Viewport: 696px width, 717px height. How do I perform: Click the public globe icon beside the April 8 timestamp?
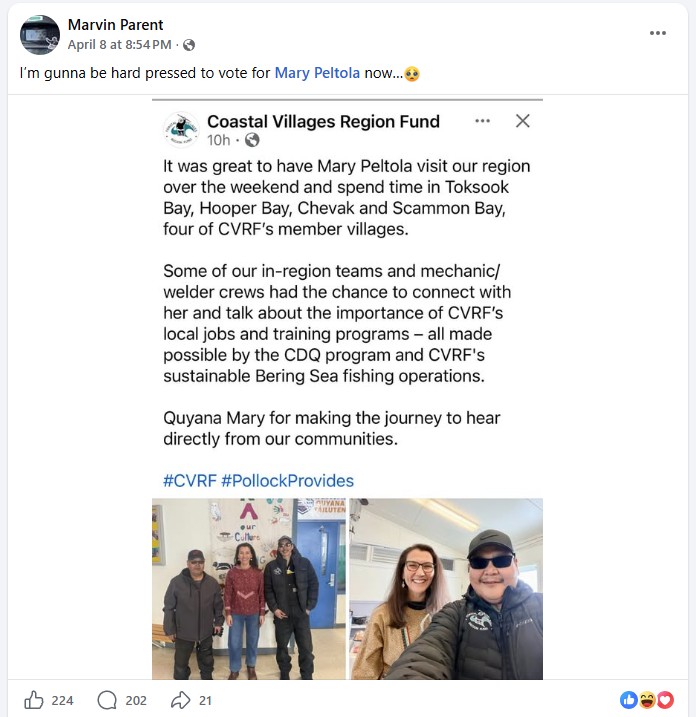point(189,45)
